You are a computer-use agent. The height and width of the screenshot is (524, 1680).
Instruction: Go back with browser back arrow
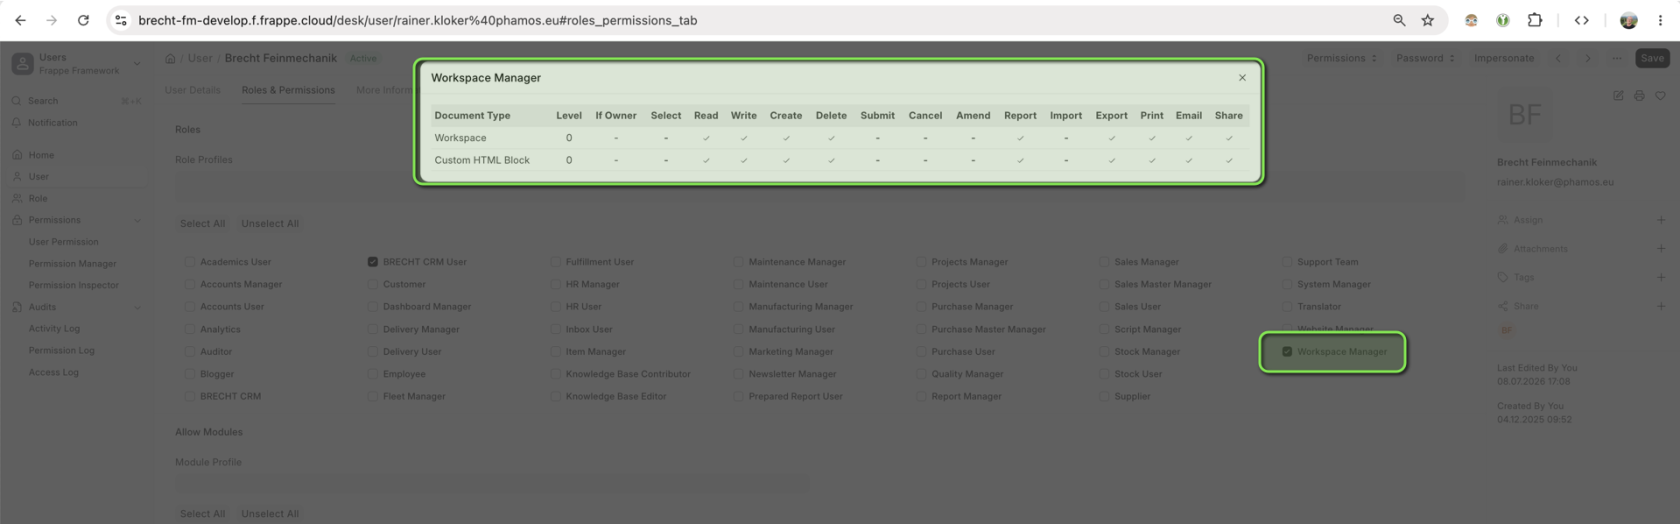20,20
